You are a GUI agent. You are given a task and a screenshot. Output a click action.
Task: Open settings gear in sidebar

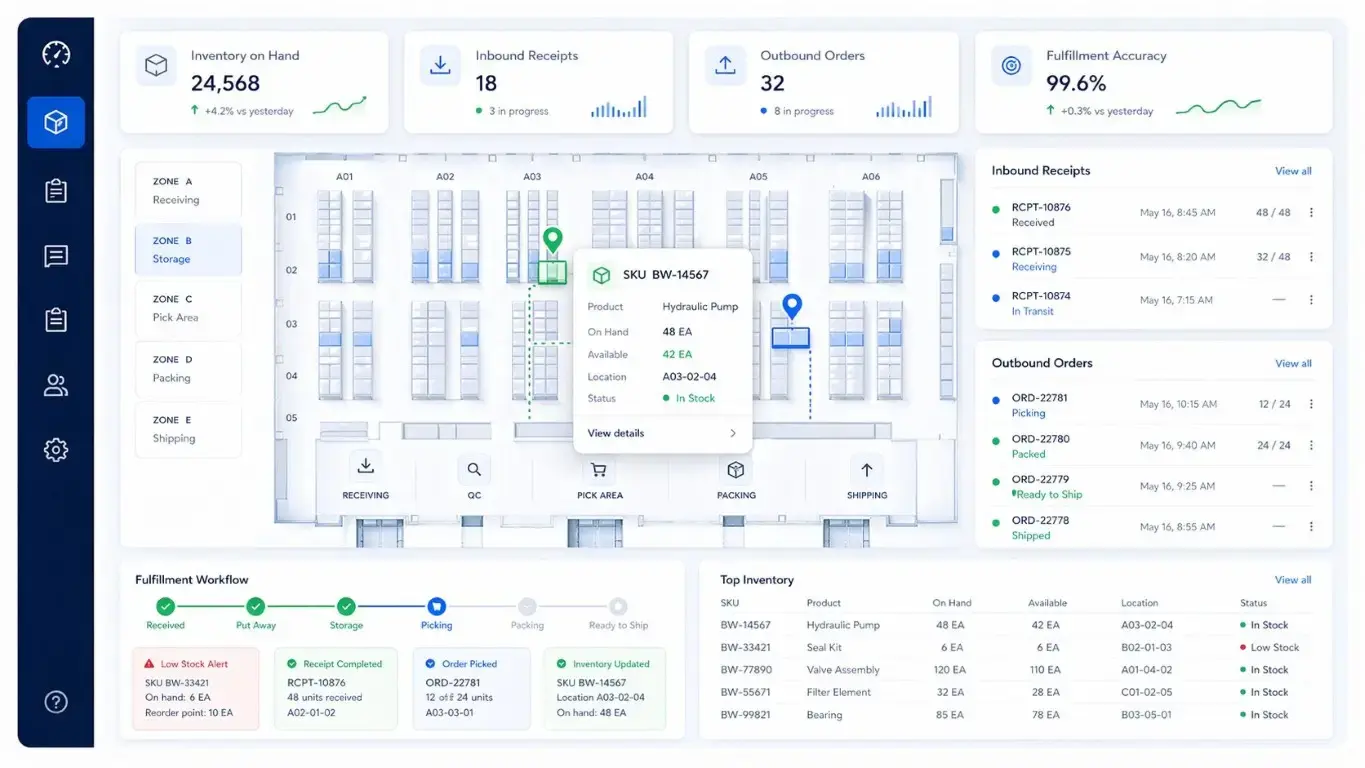(56, 450)
